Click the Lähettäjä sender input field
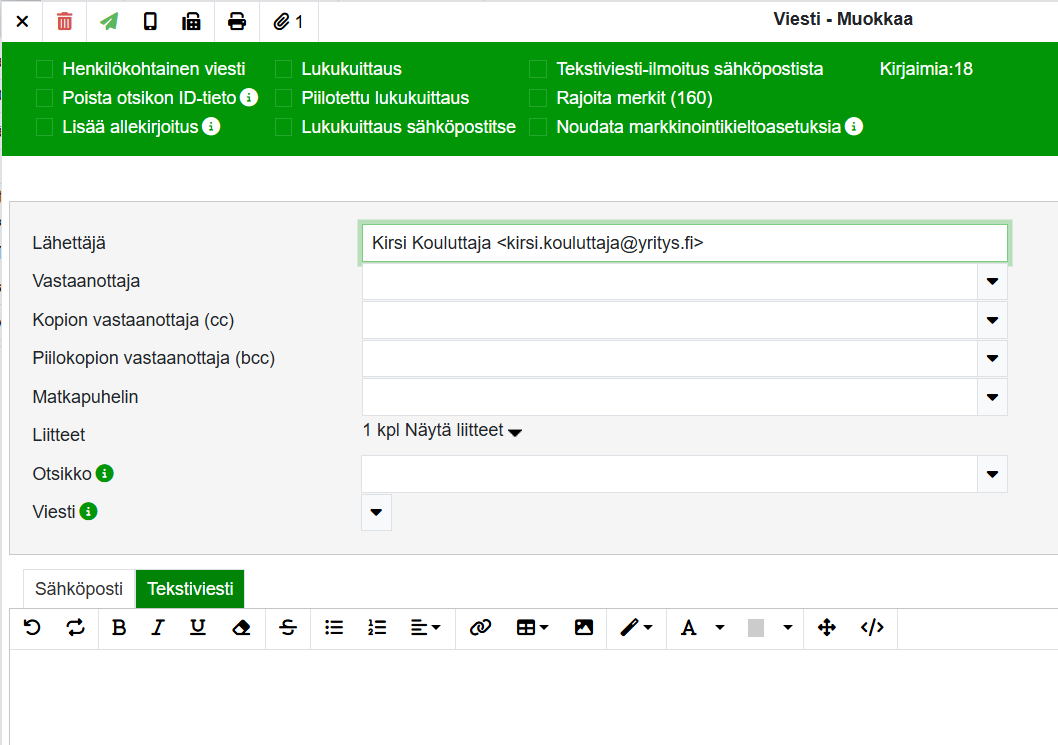The image size is (1058, 745). (684, 243)
